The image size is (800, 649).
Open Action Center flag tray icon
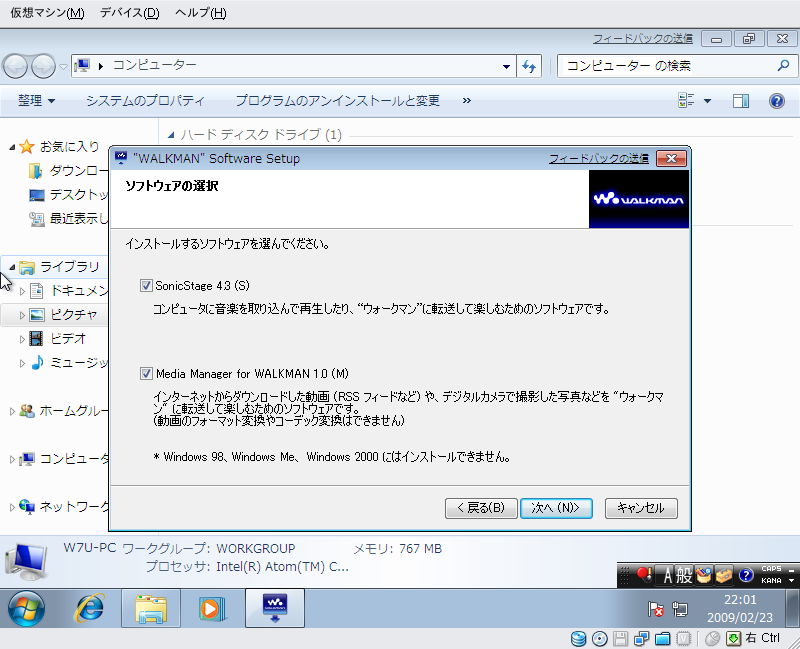655,609
